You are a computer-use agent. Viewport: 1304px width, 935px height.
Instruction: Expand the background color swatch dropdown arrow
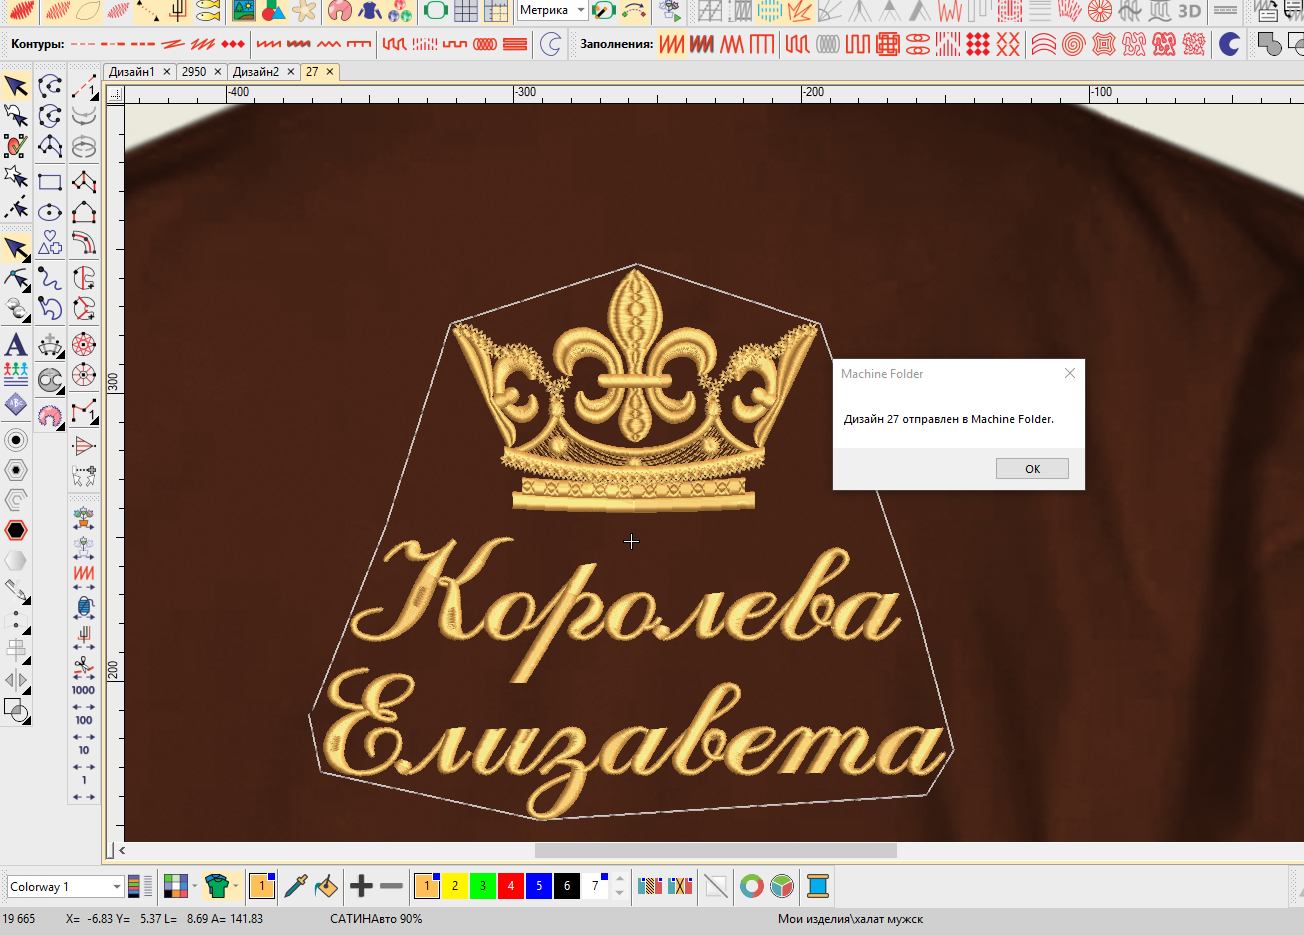[194, 886]
